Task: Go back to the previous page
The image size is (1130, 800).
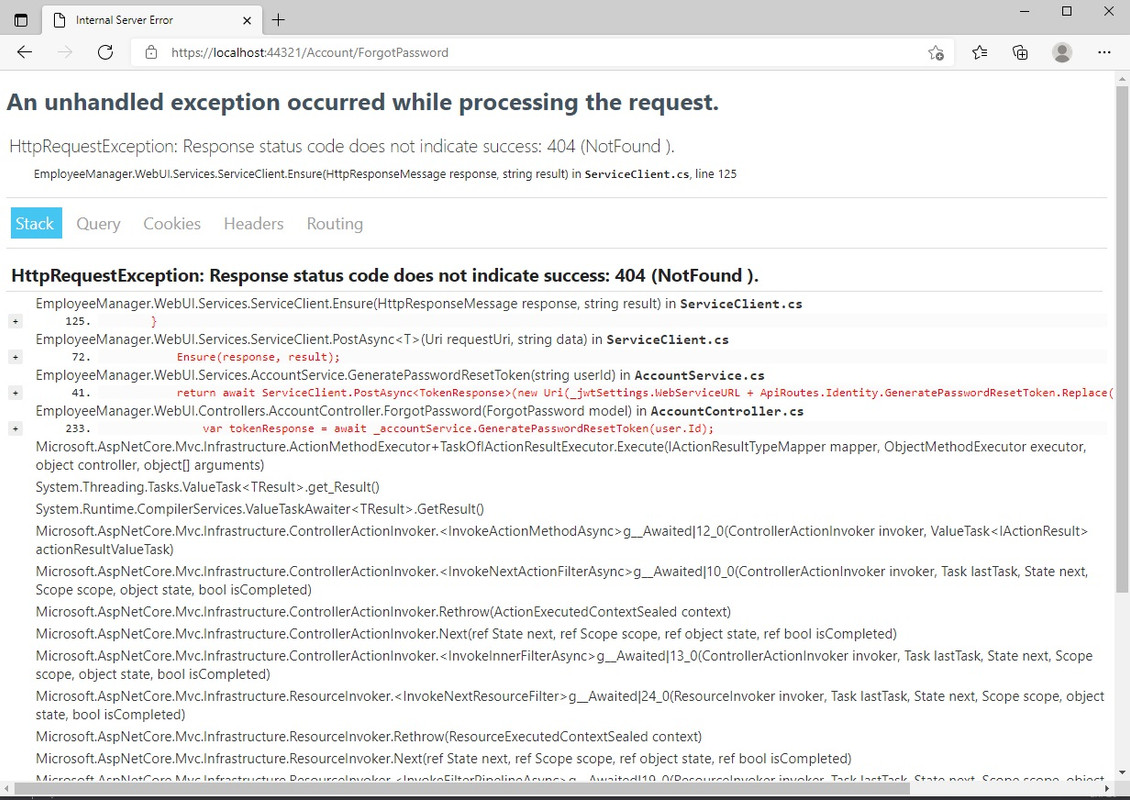Action: point(25,52)
